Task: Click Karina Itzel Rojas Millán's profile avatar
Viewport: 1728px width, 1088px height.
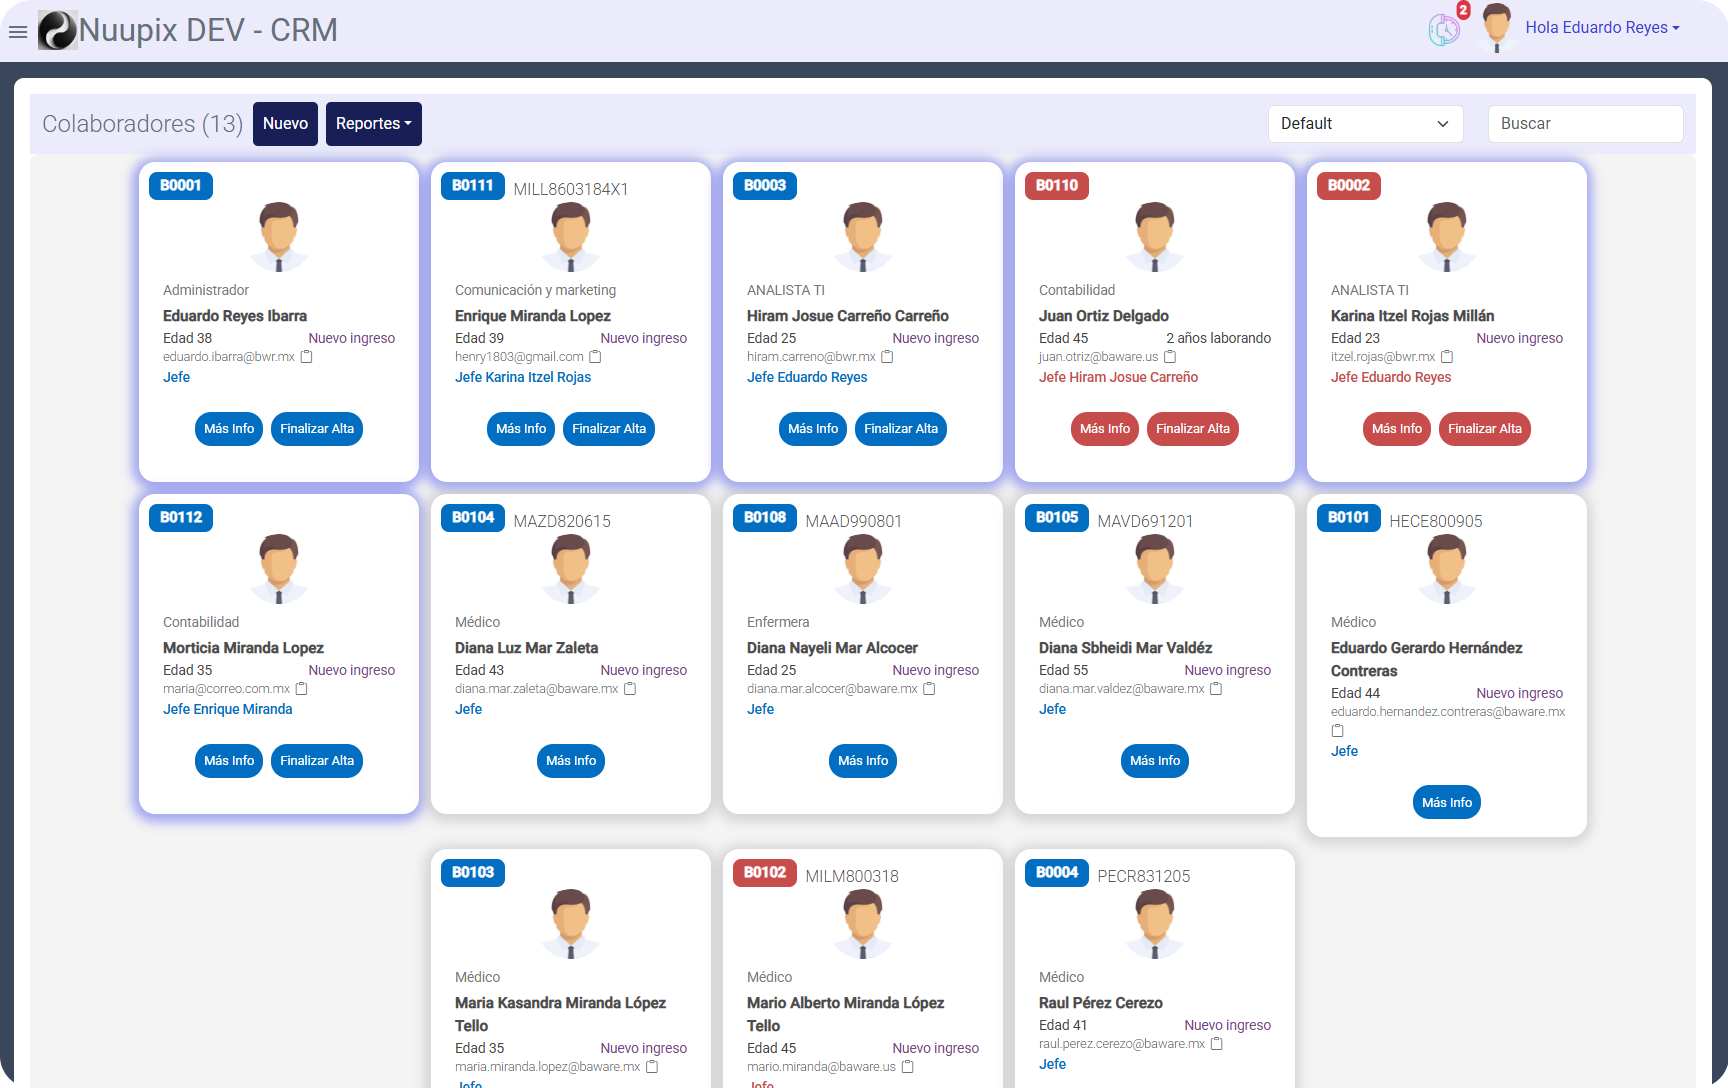Action: tap(1446, 237)
